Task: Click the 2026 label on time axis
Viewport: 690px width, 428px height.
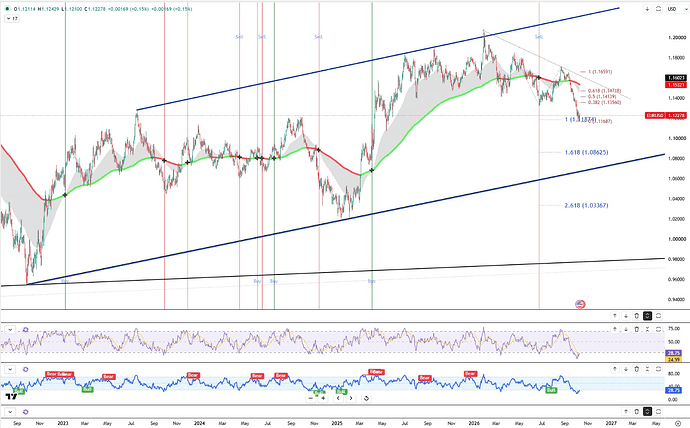Action: 474,423
